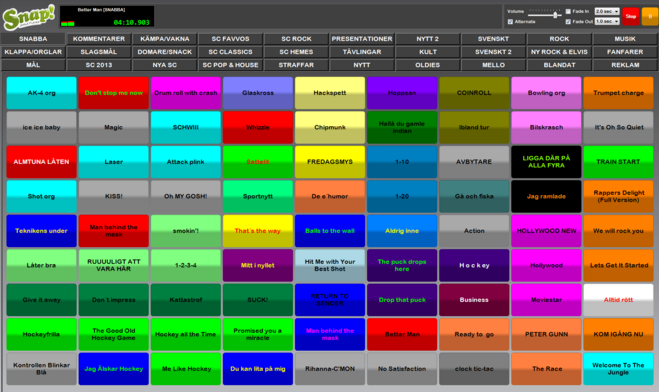
Task: Trigger the Bilskrasch sound
Action: pos(546,127)
